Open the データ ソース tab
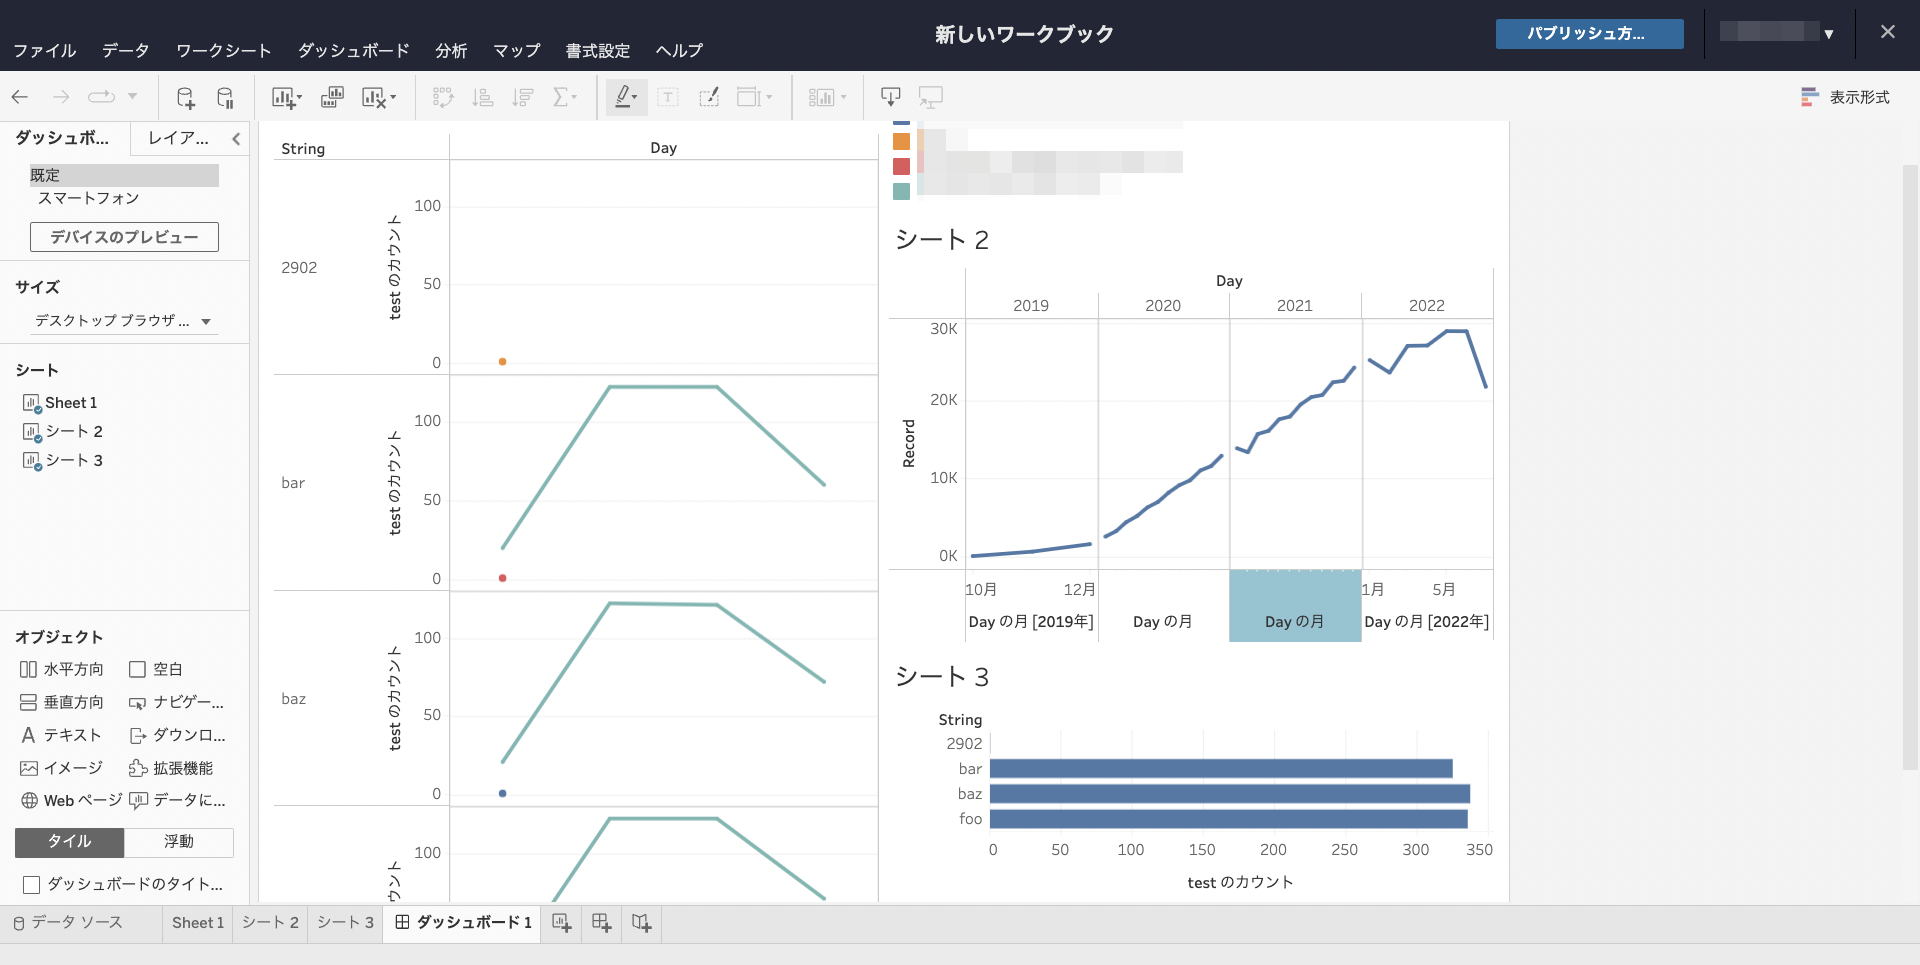This screenshot has height=965, width=1920. tap(68, 922)
